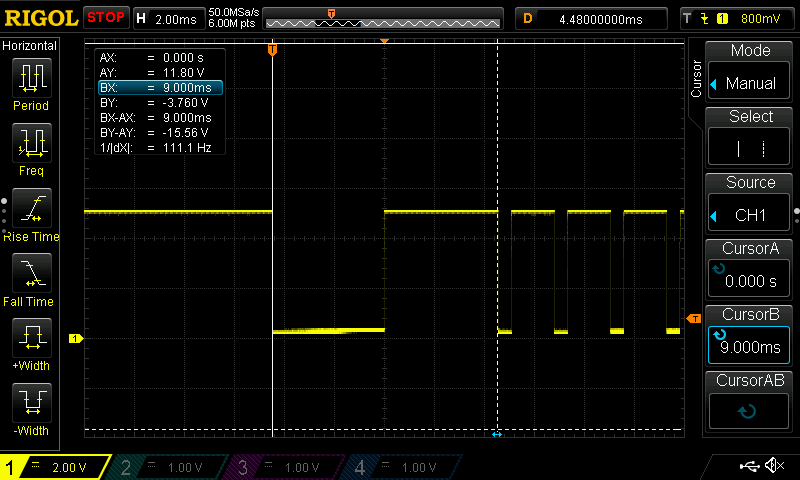Click the USB connection status icon
Image resolution: width=800 pixels, height=480 pixels.
point(748,466)
